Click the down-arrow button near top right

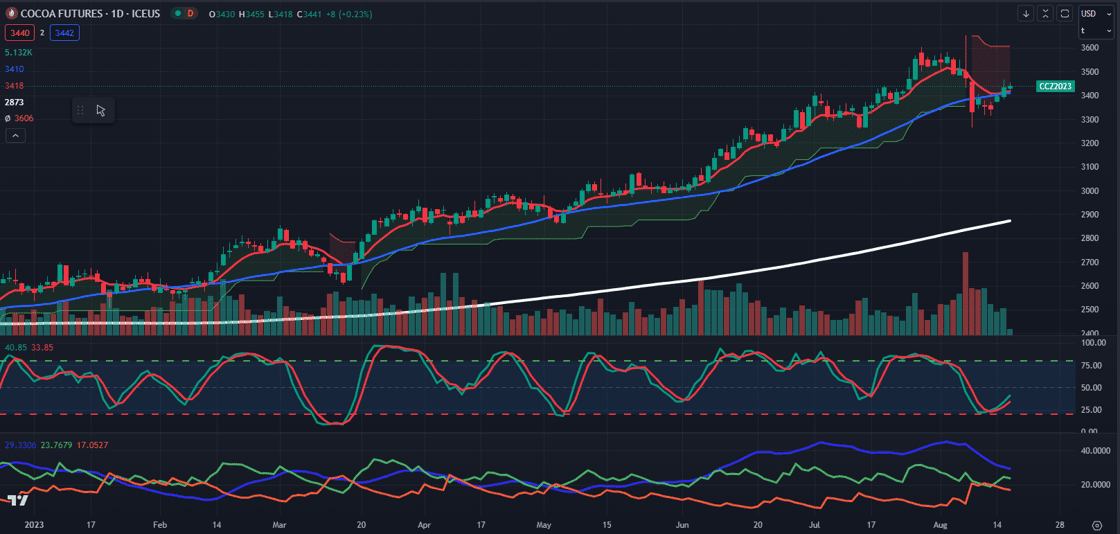pyautogui.click(x=1026, y=14)
